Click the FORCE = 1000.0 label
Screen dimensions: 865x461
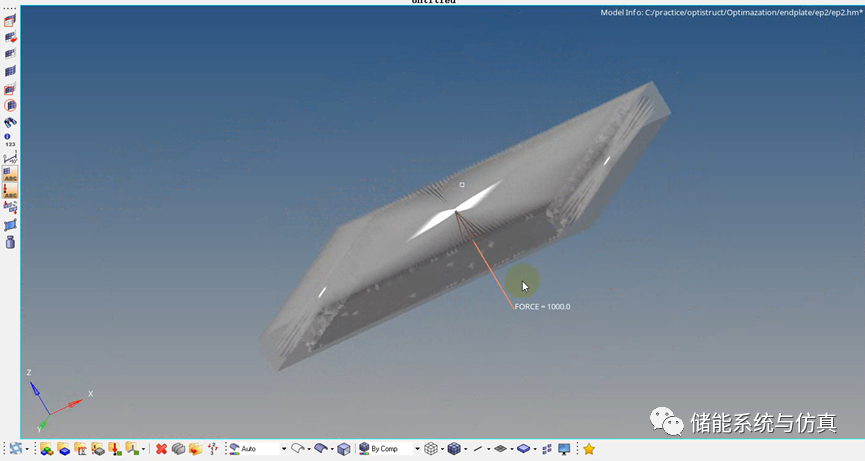[x=542, y=307]
